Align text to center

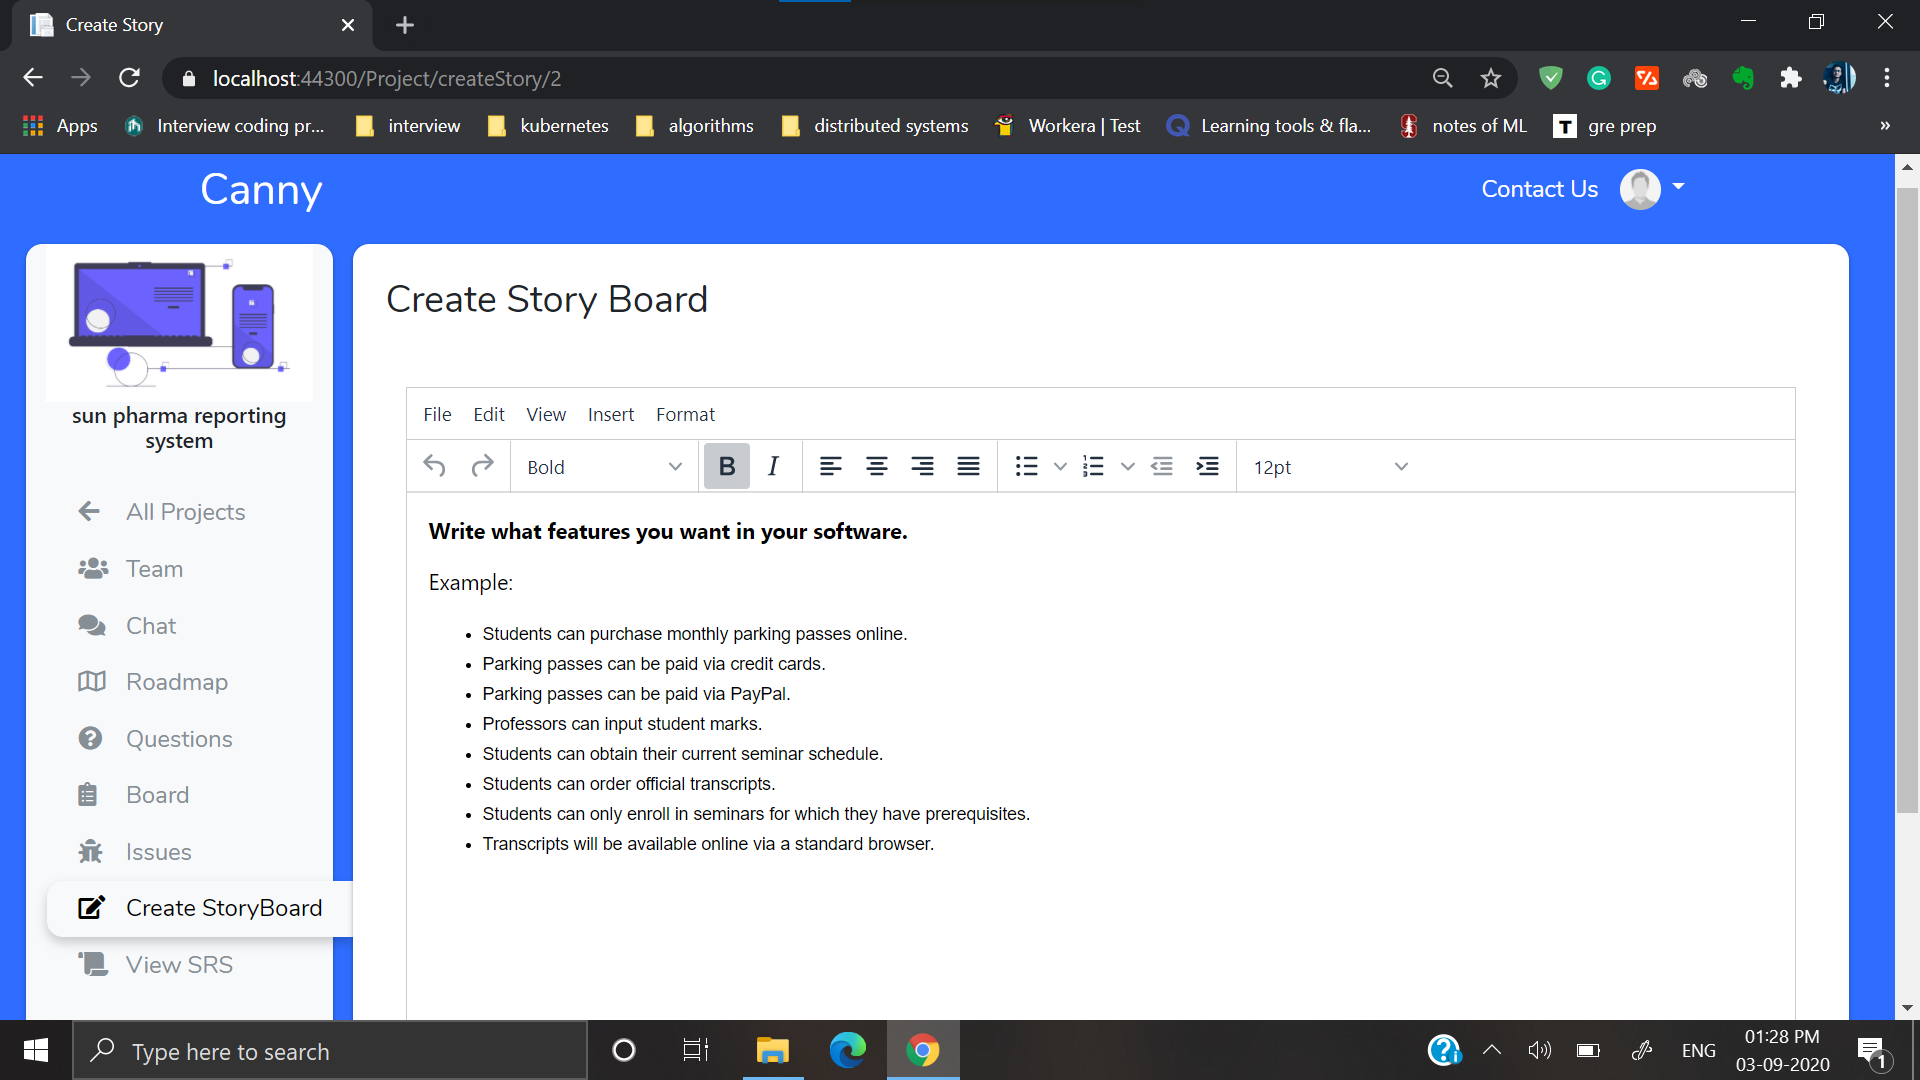(876, 466)
